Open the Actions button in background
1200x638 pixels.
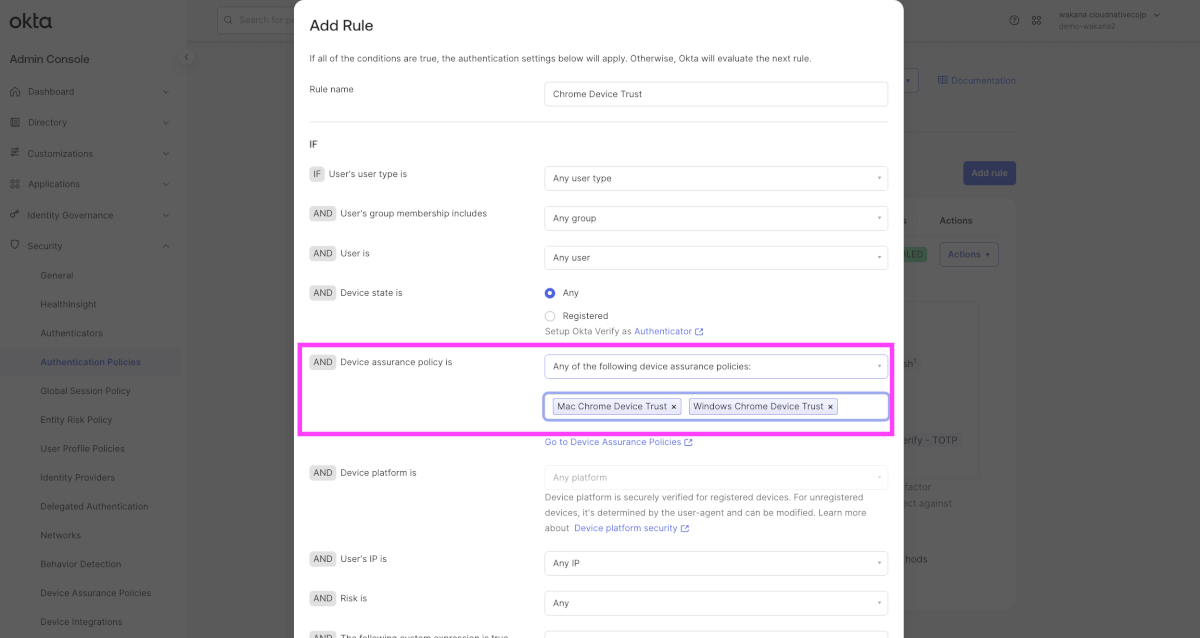click(969, 254)
